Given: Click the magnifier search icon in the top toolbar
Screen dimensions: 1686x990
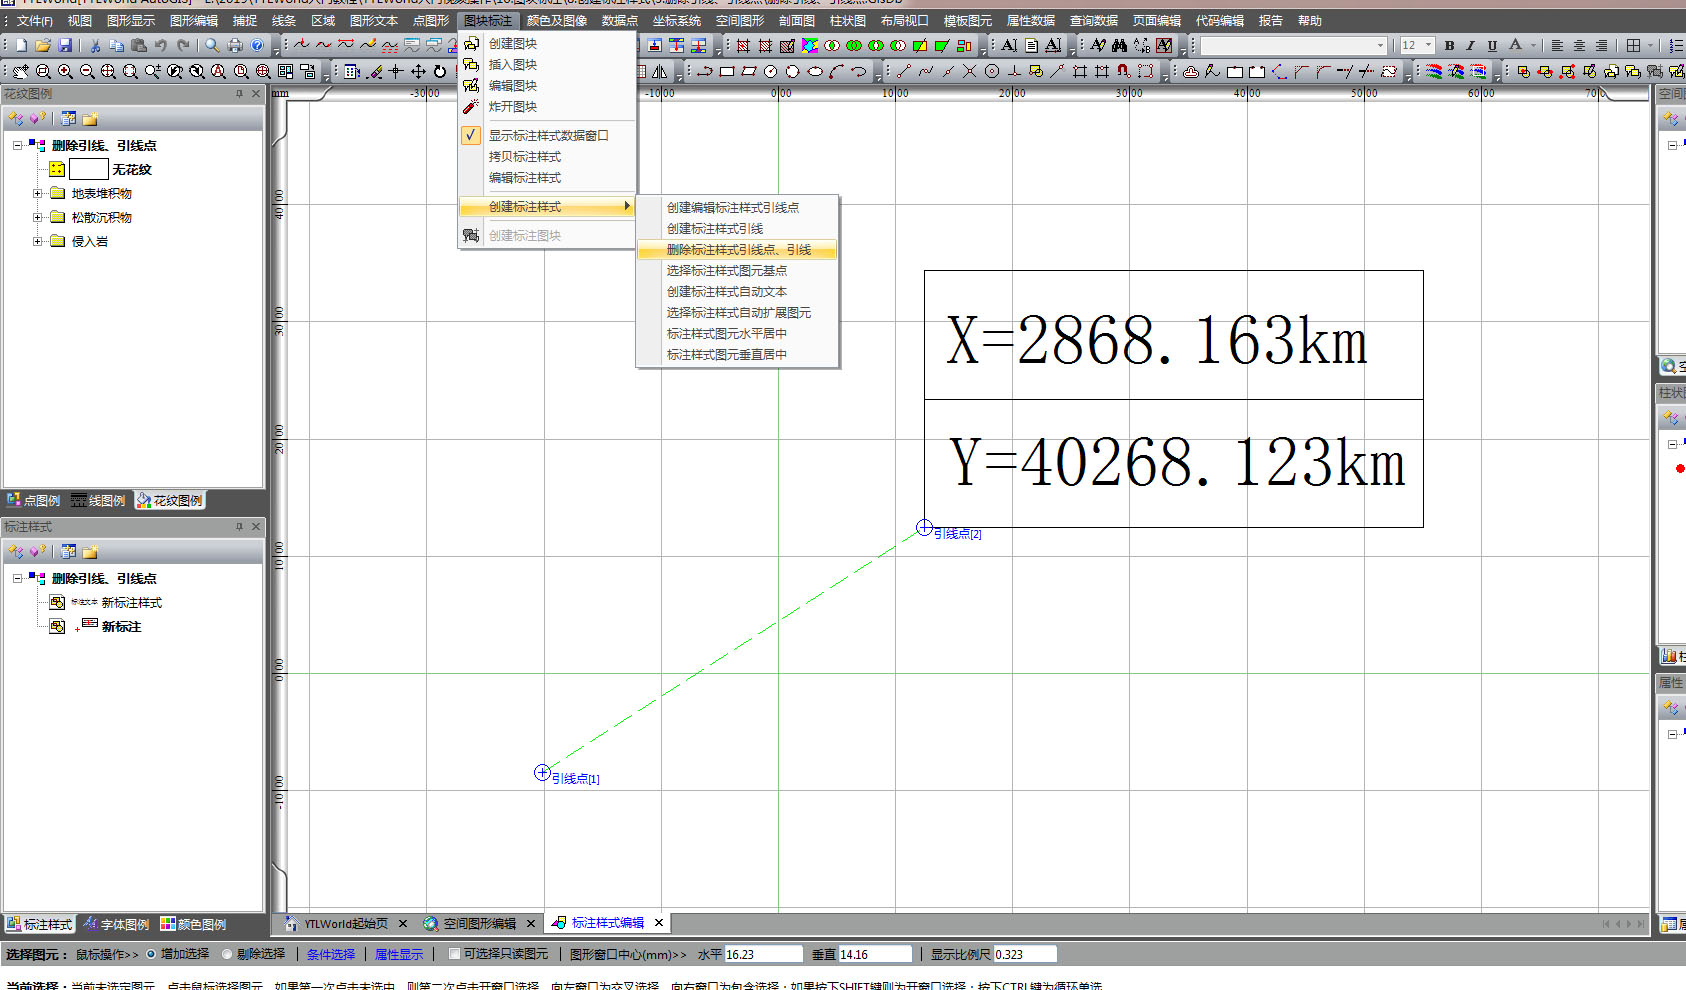Looking at the screenshot, I should [212, 45].
